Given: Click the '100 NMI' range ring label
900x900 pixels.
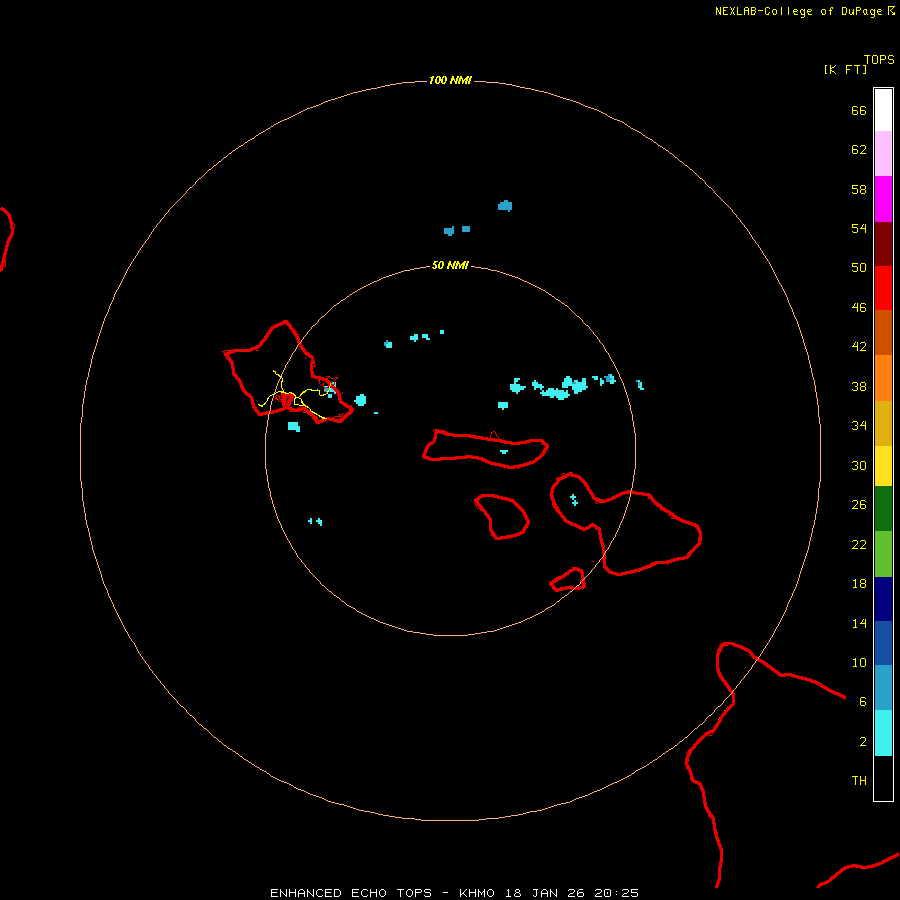Looking at the screenshot, I should 450,80.
